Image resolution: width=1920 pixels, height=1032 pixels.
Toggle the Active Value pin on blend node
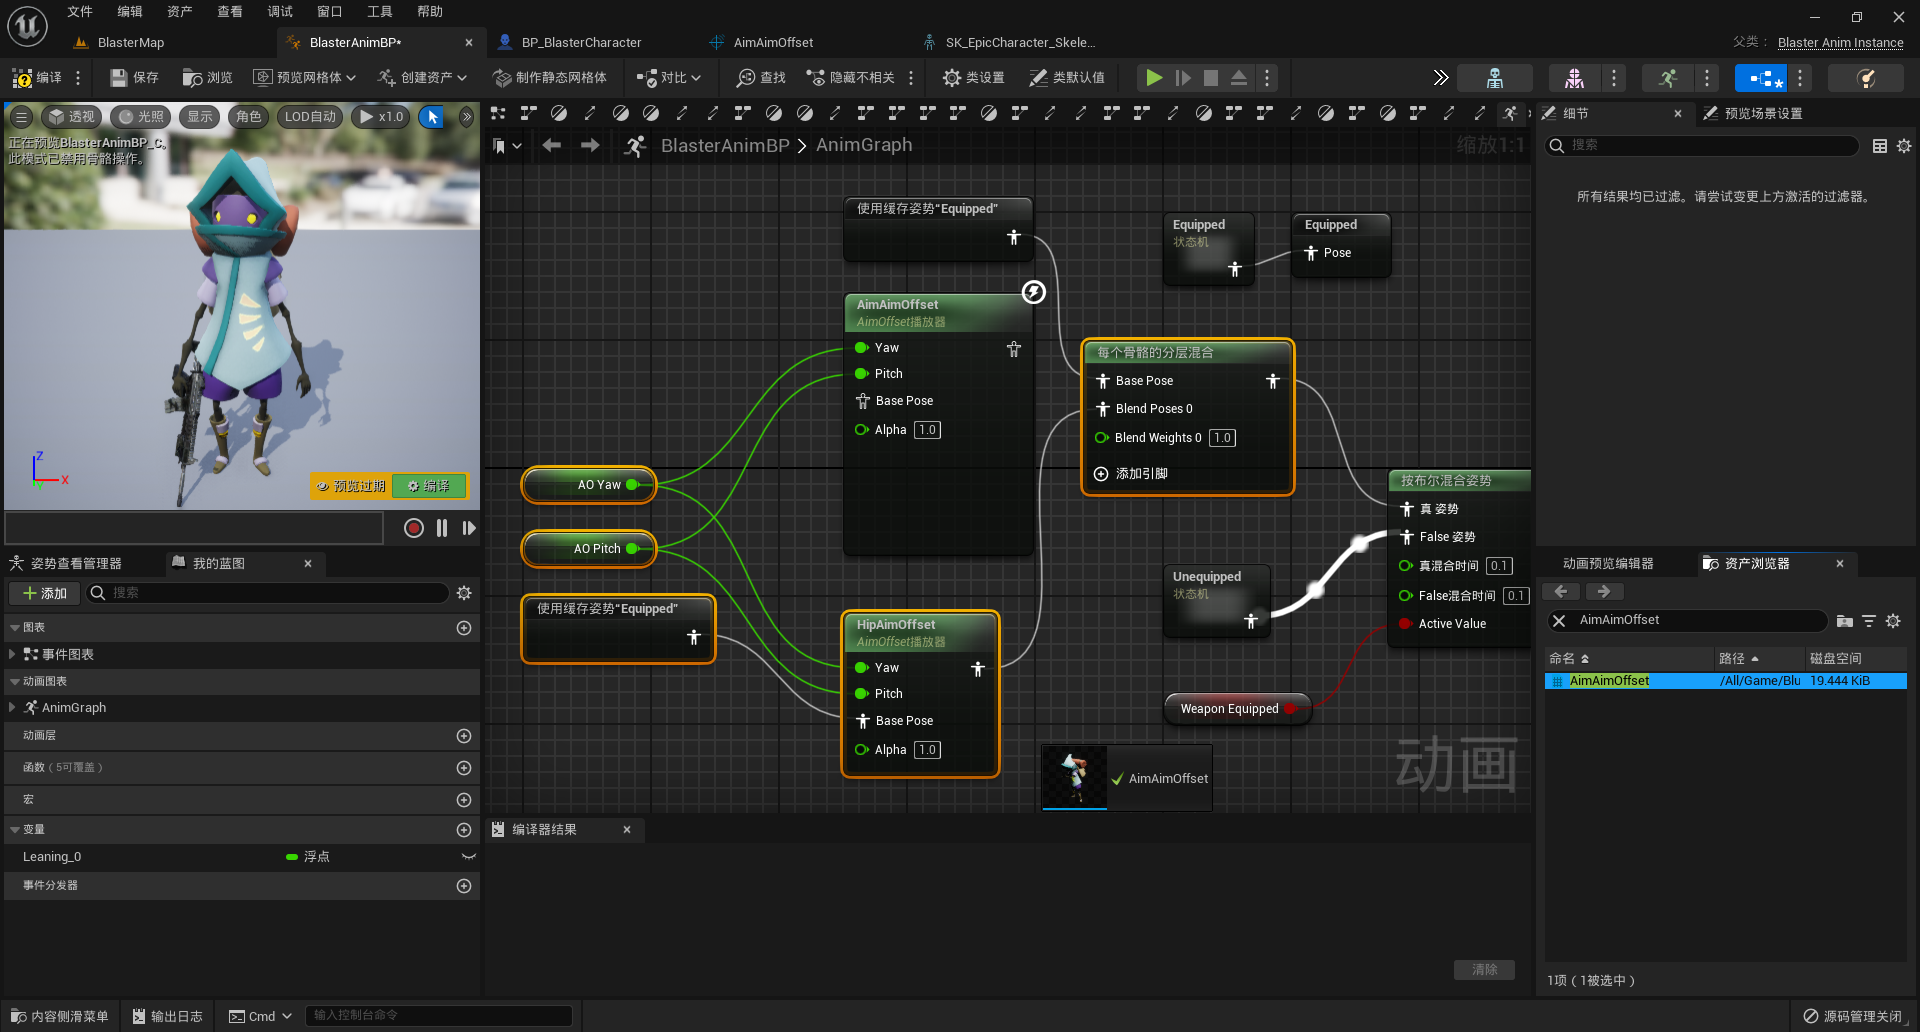[1405, 624]
